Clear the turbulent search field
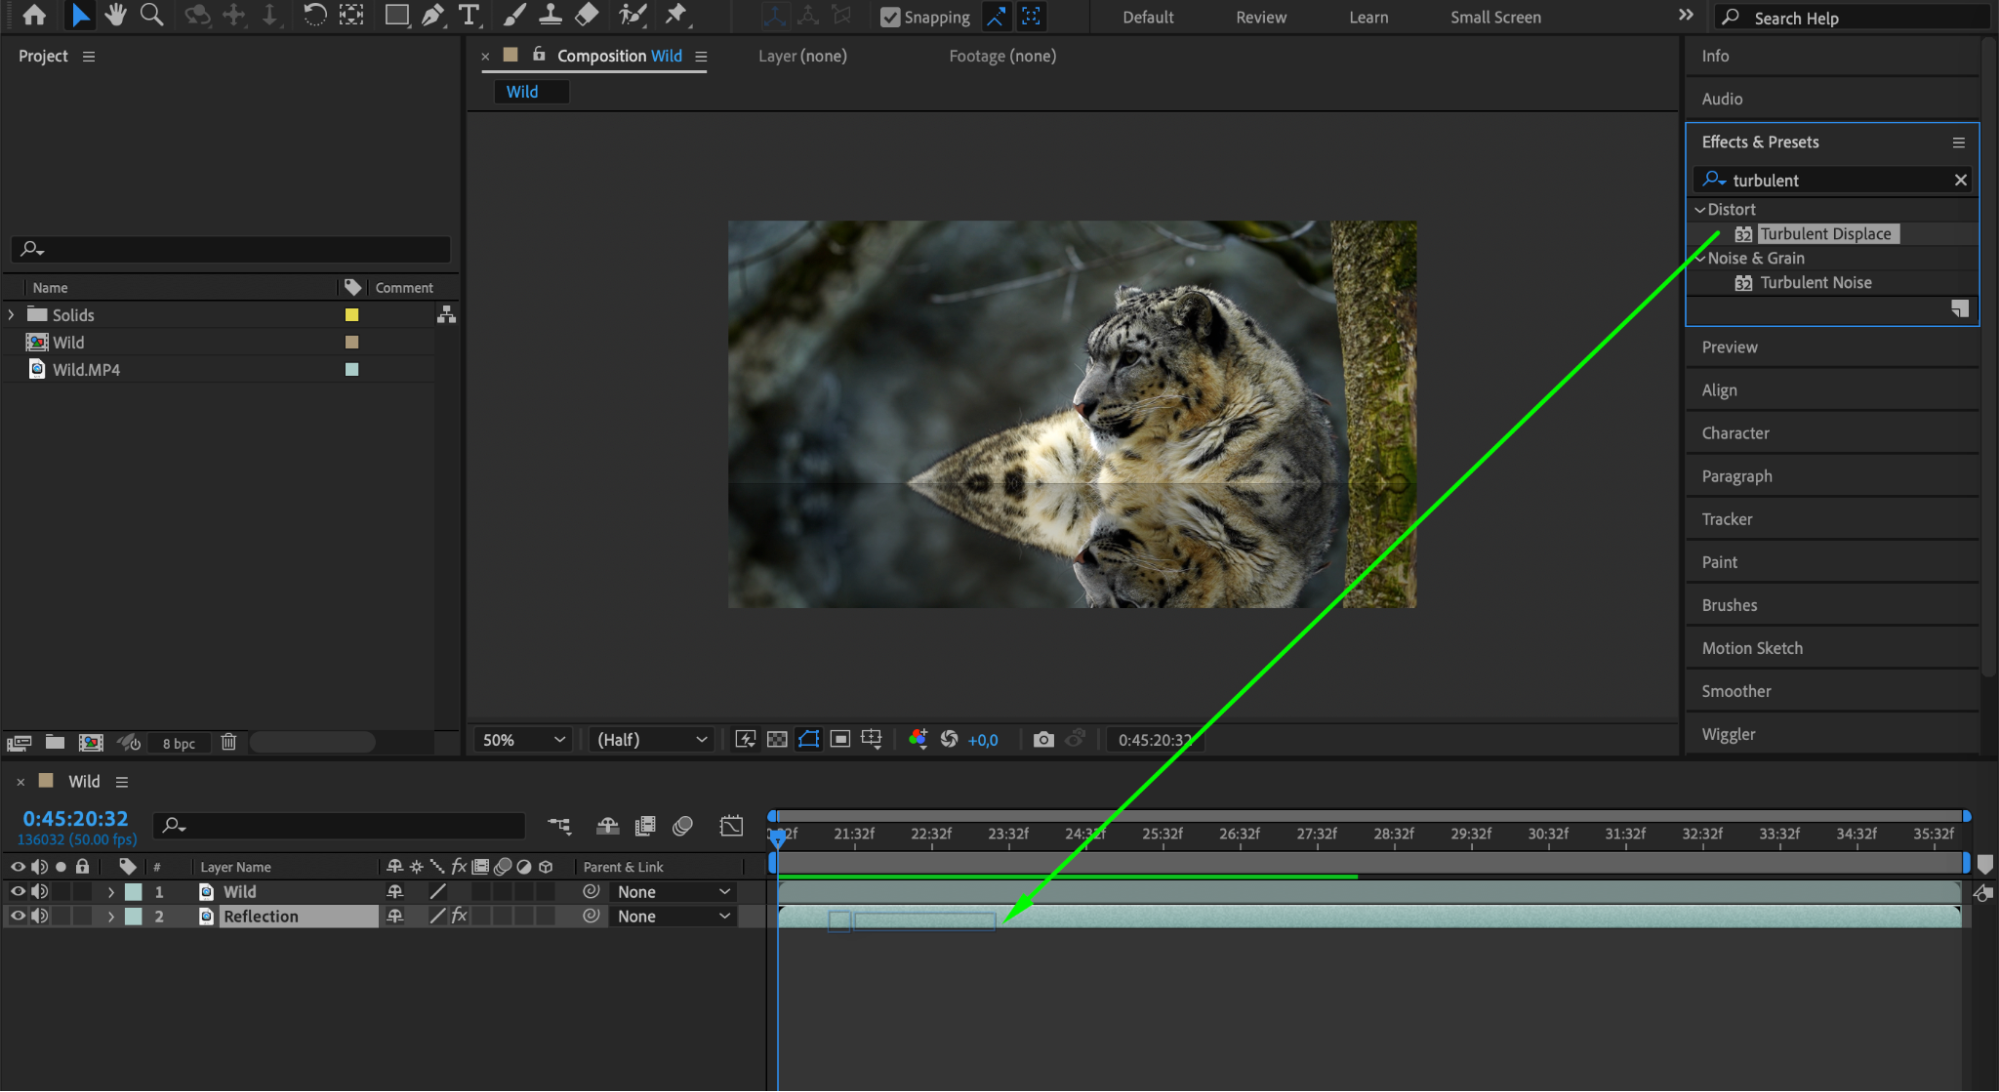 (1960, 180)
